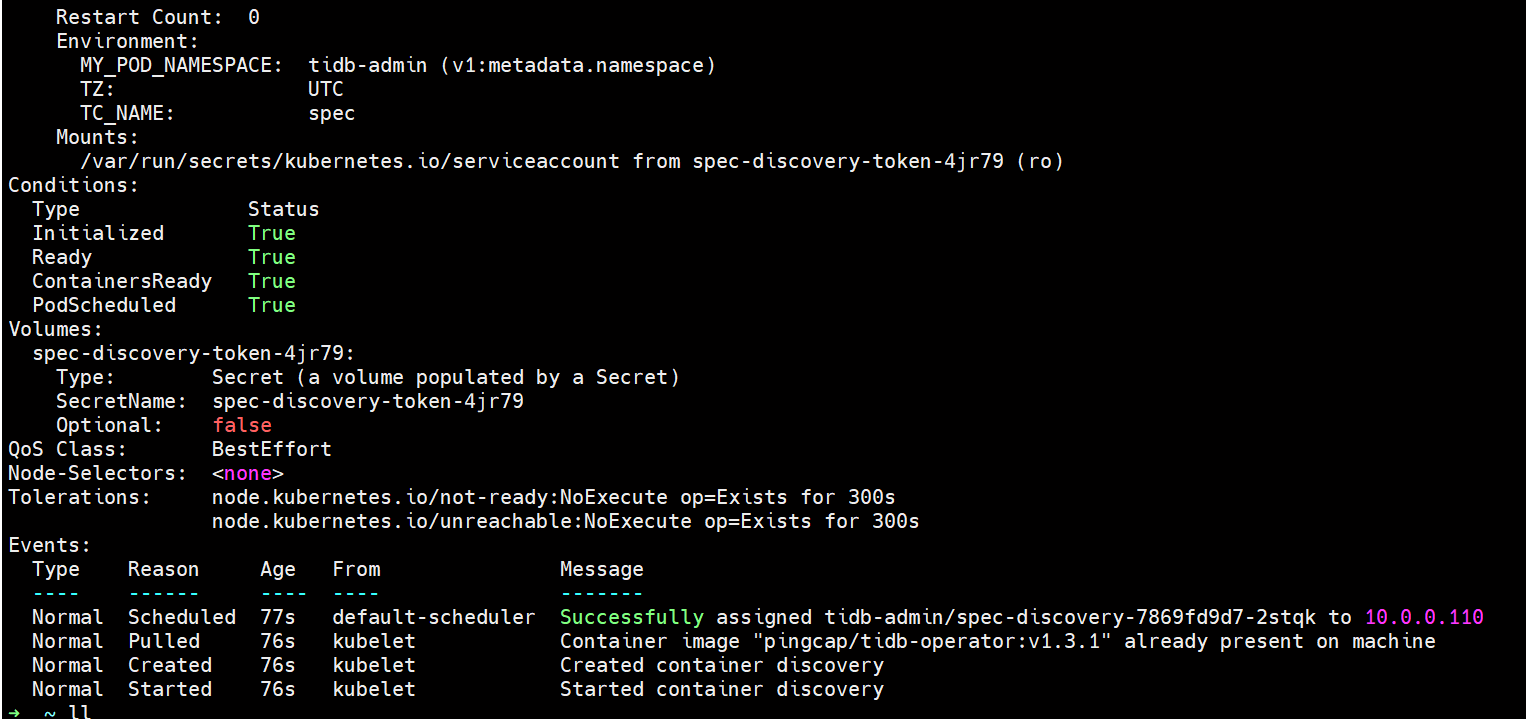Image resolution: width=1526 pixels, height=719 pixels.
Task: Click the SecretName value spec-discovery-token-4jr79
Action: coord(368,401)
